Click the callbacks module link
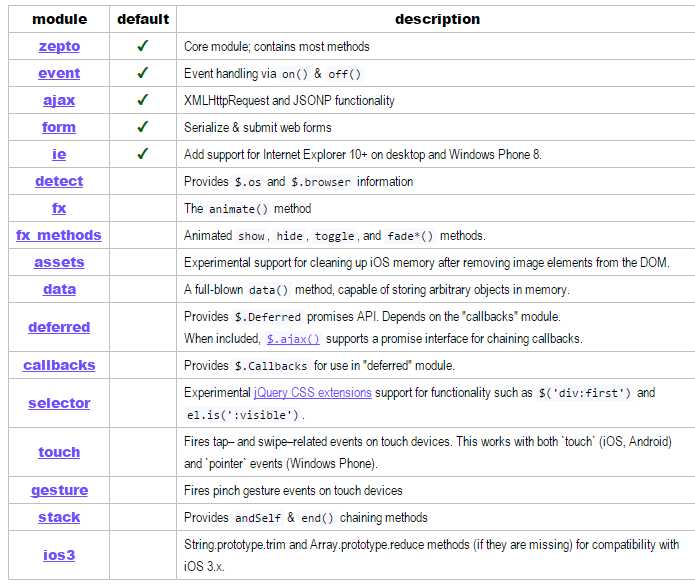 tap(59, 365)
